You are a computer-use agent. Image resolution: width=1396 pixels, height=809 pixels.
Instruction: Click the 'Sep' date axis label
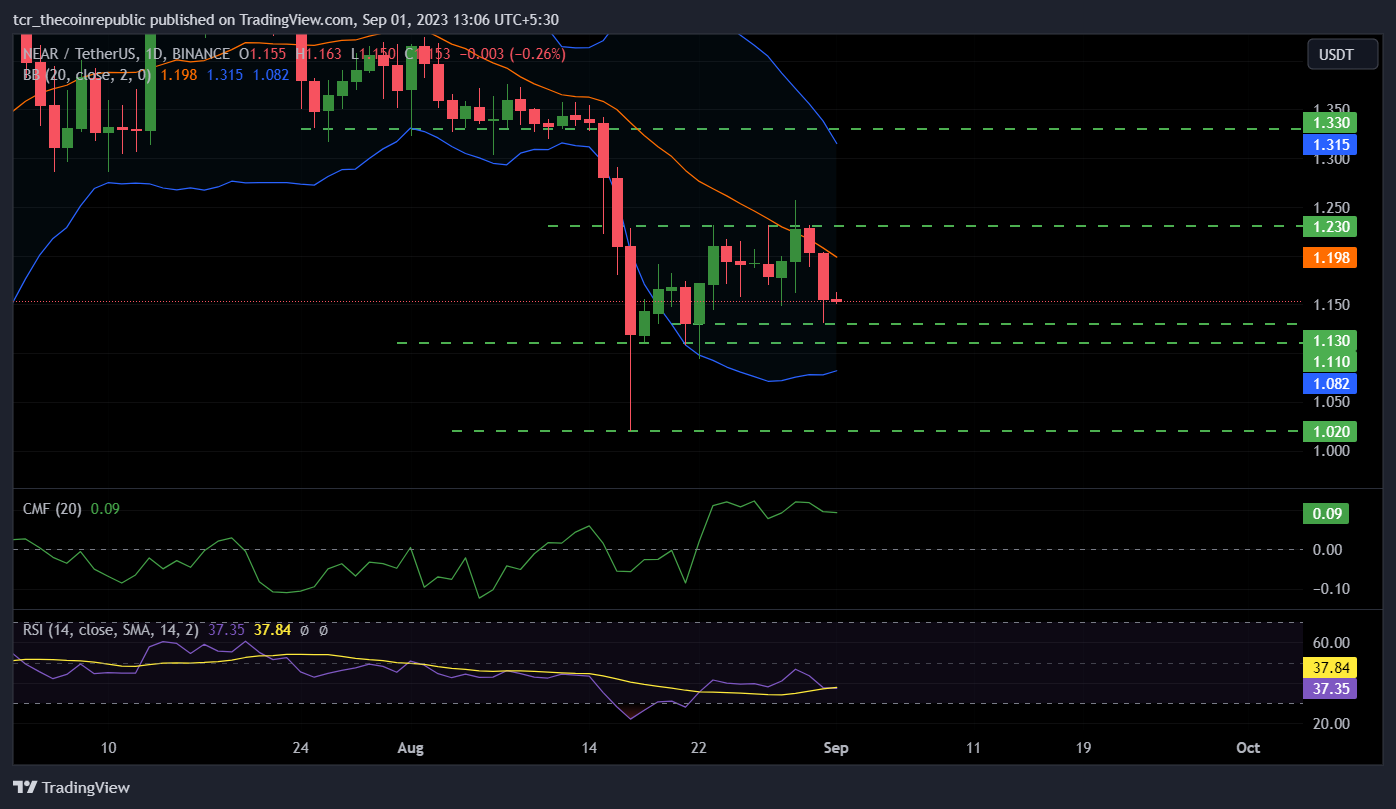point(836,747)
